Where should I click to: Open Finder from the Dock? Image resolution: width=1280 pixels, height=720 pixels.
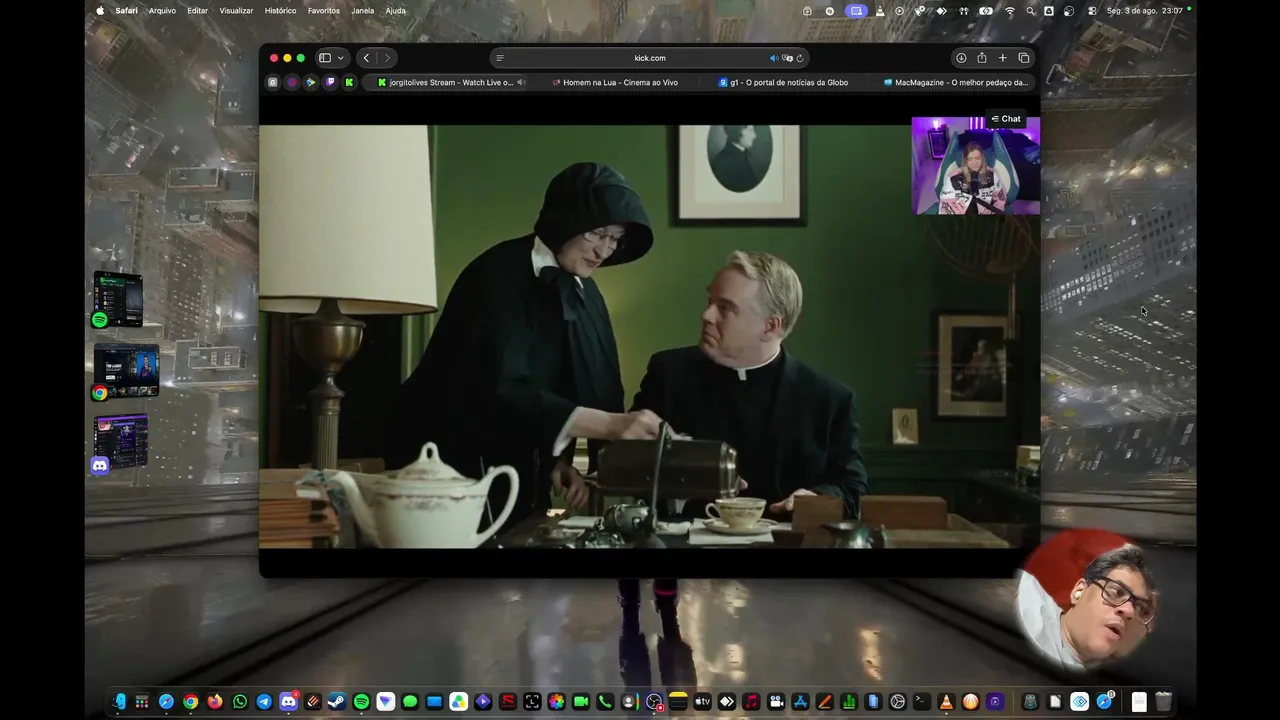pyautogui.click(x=119, y=702)
